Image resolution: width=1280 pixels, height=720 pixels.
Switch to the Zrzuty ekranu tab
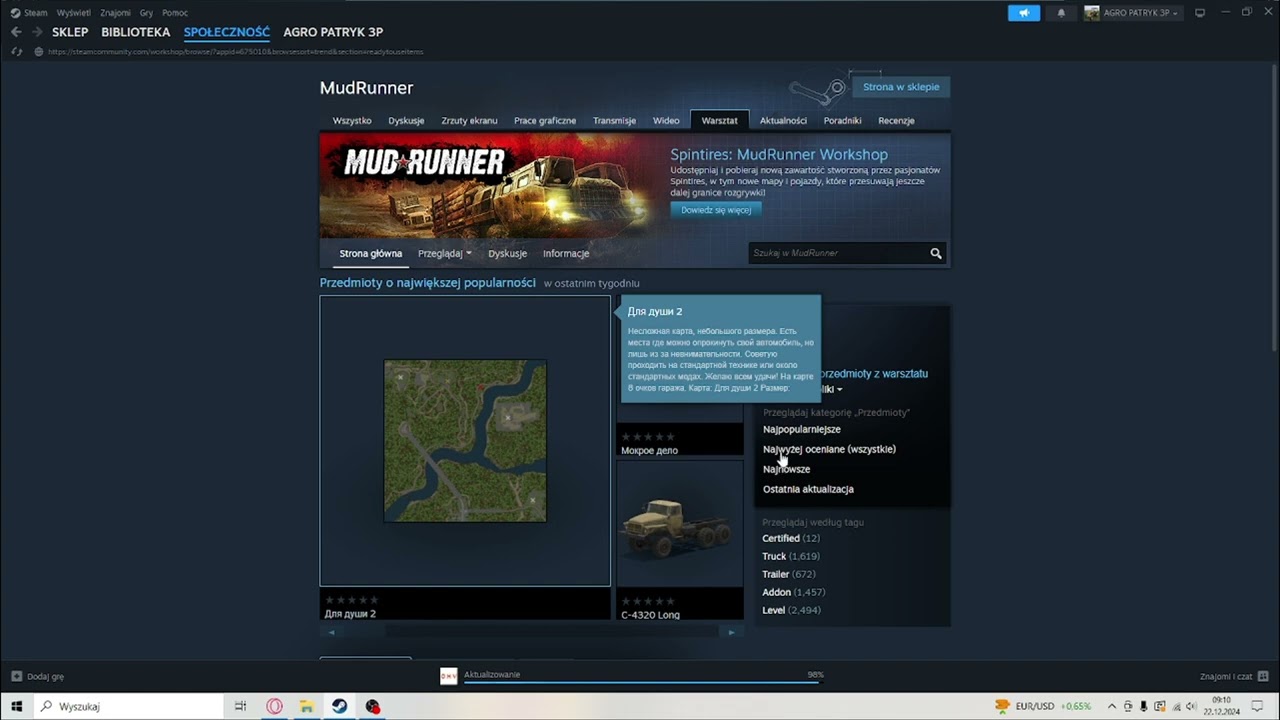[x=469, y=120]
